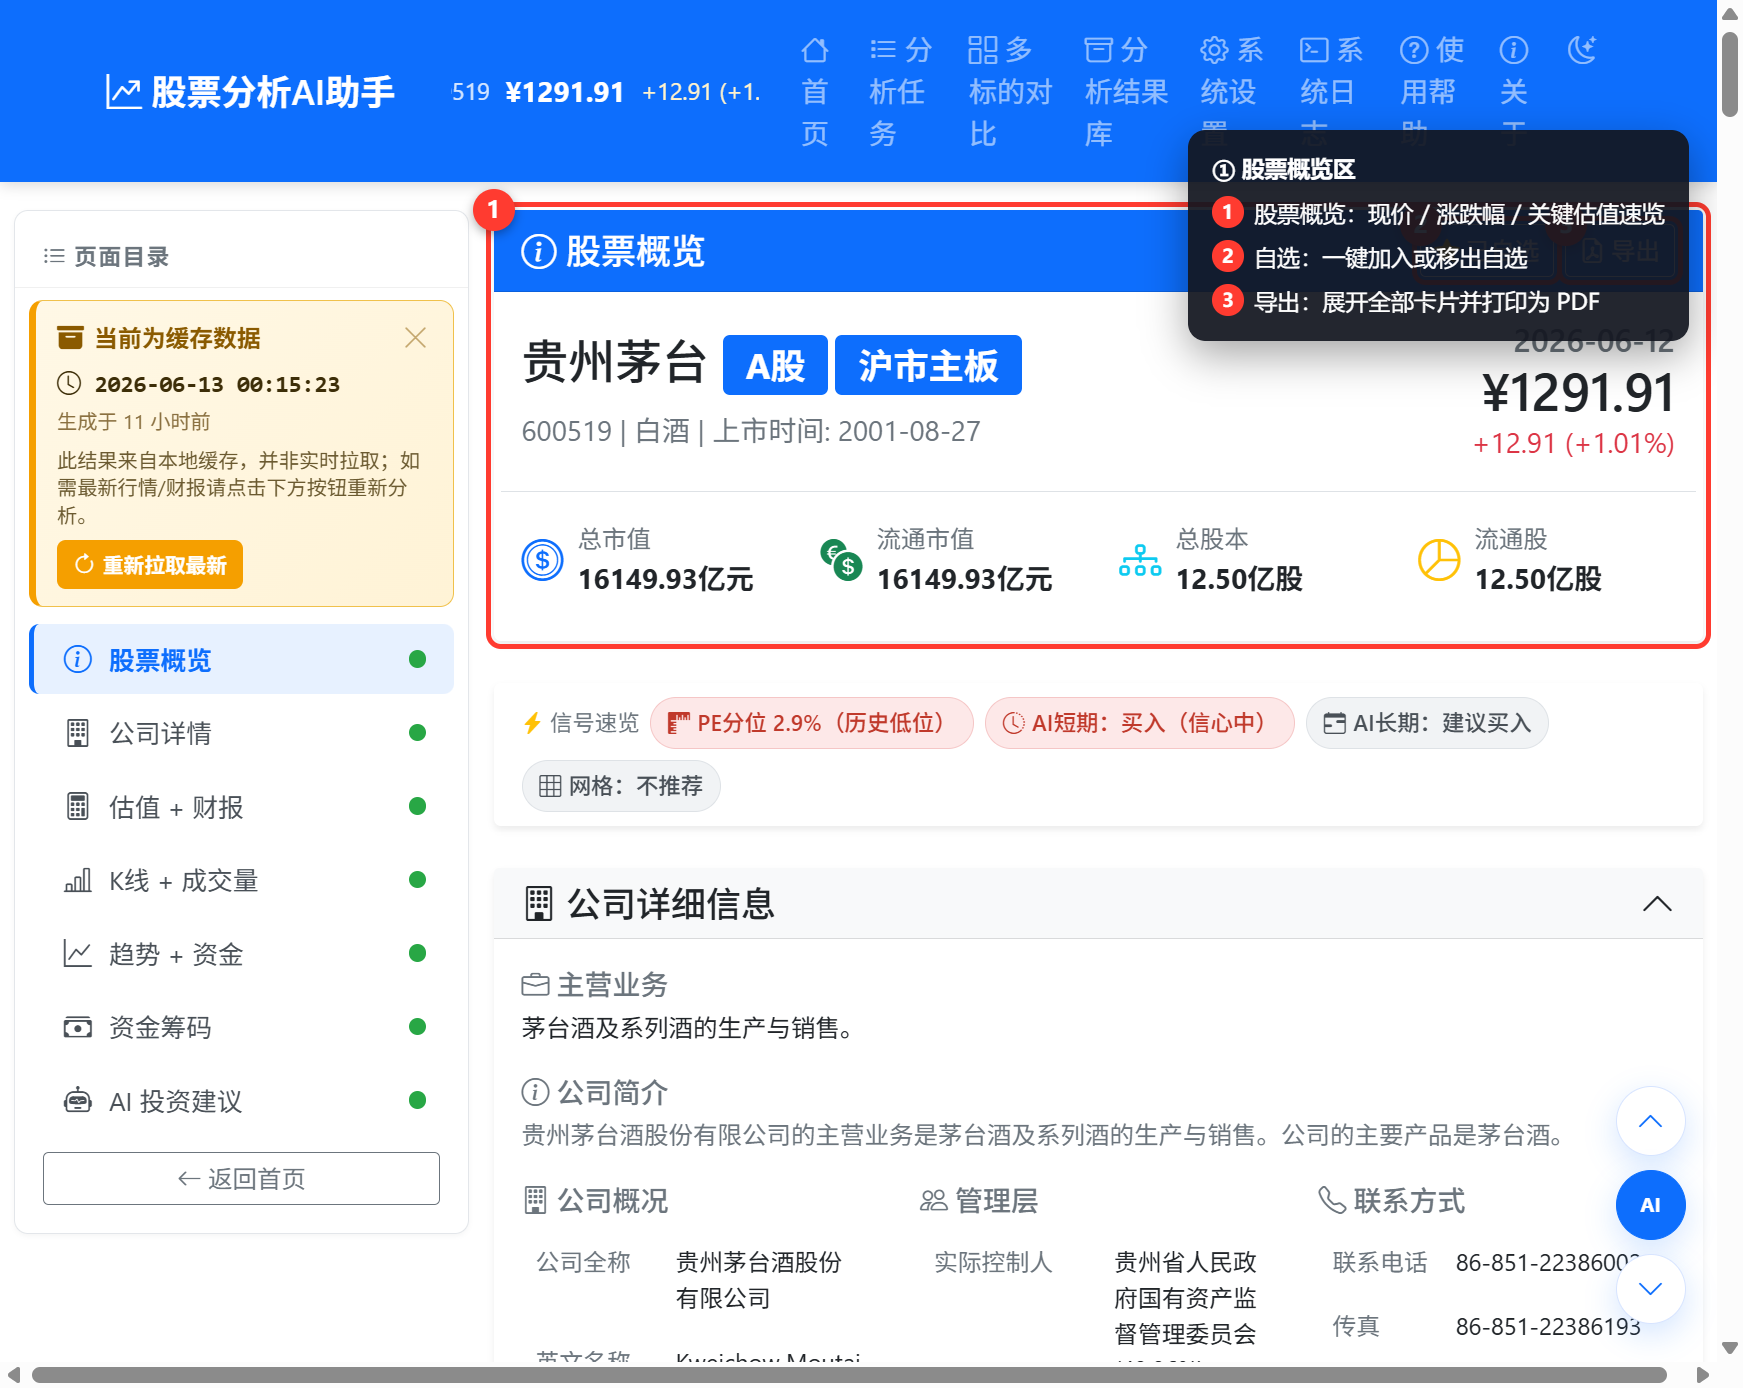Viewport: 1743px width, 1388px height.
Task: Click the floating scroll-down arrow button
Action: (1650, 1289)
